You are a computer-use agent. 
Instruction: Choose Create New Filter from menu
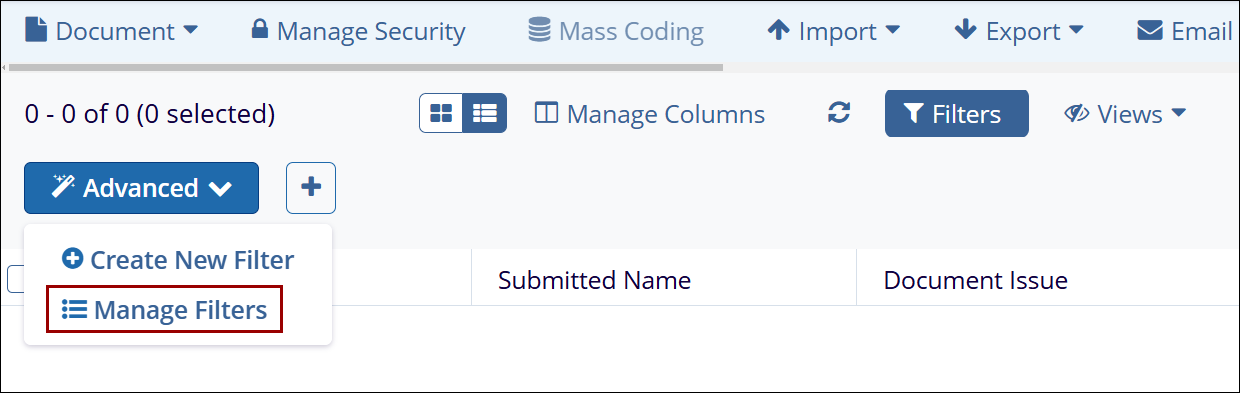click(178, 260)
